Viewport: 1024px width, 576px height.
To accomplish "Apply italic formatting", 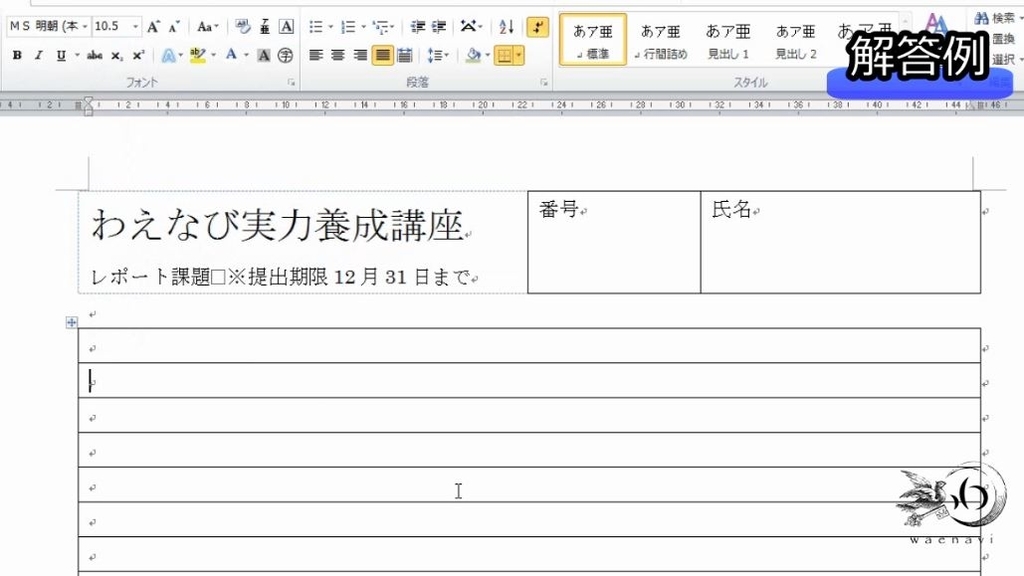I will click(39, 54).
